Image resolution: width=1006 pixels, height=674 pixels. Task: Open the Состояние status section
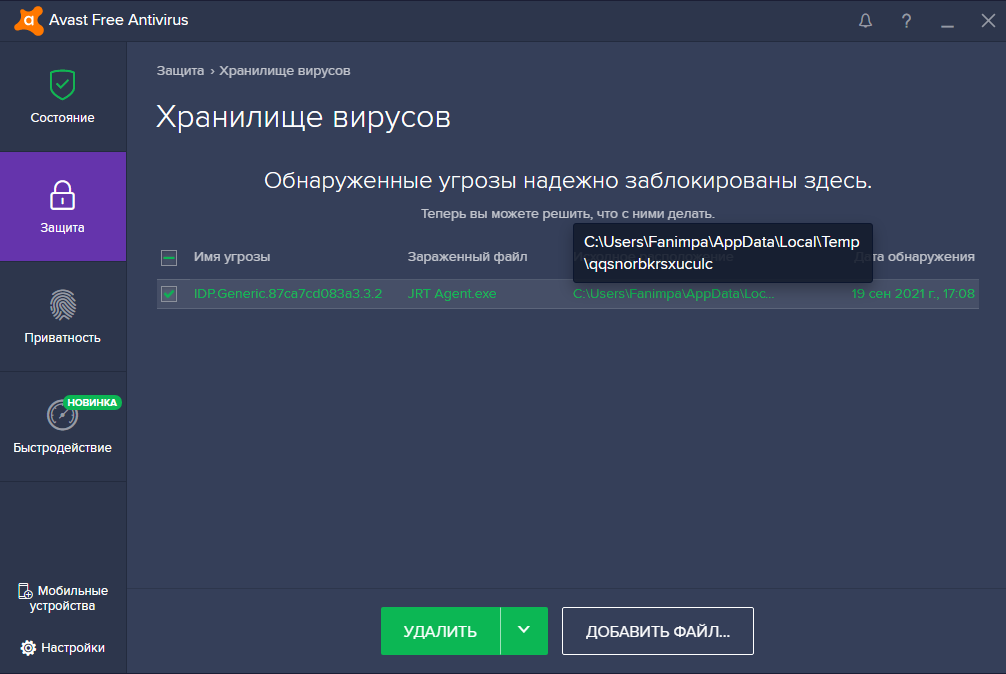(x=63, y=97)
